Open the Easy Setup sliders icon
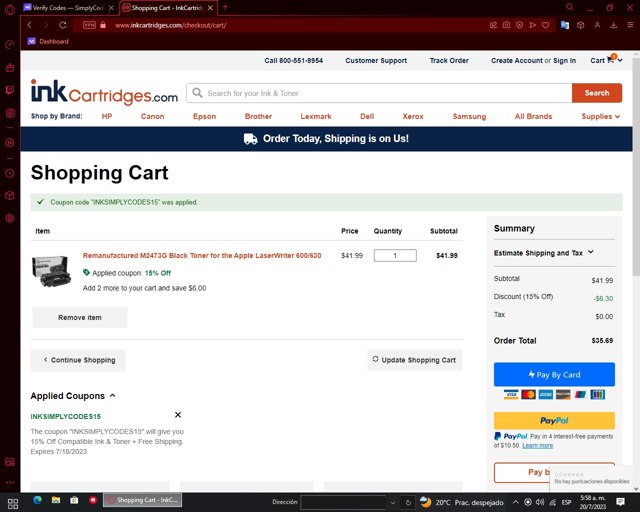This screenshot has width=640, height=512. 630,25
